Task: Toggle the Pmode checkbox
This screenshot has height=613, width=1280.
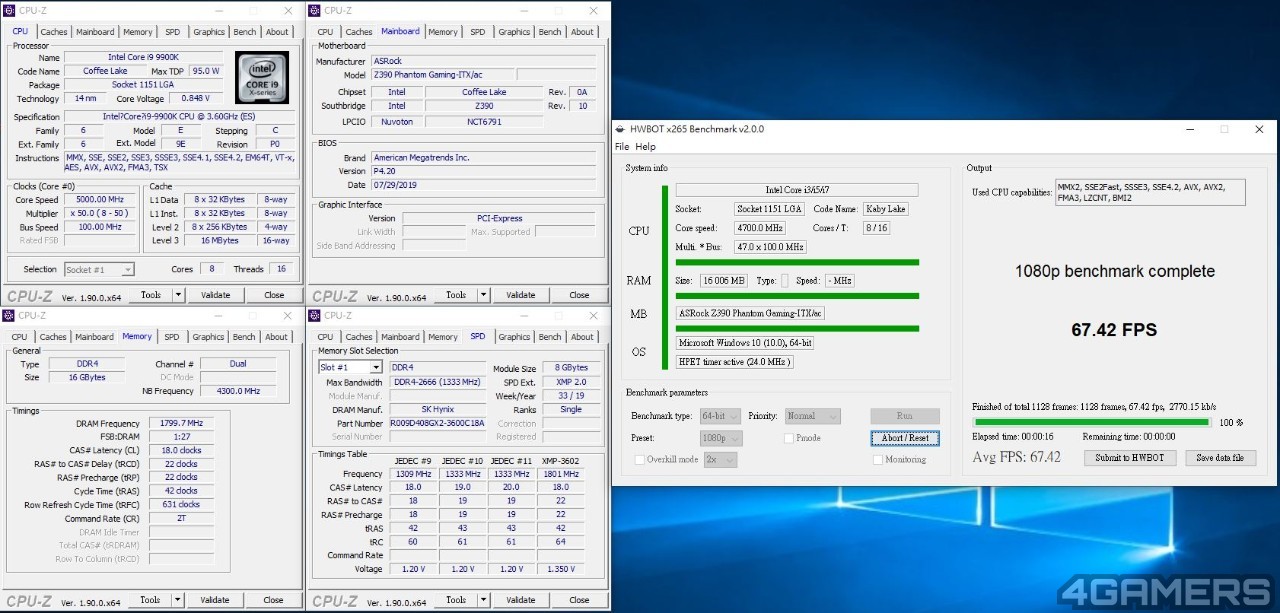Action: [789, 438]
